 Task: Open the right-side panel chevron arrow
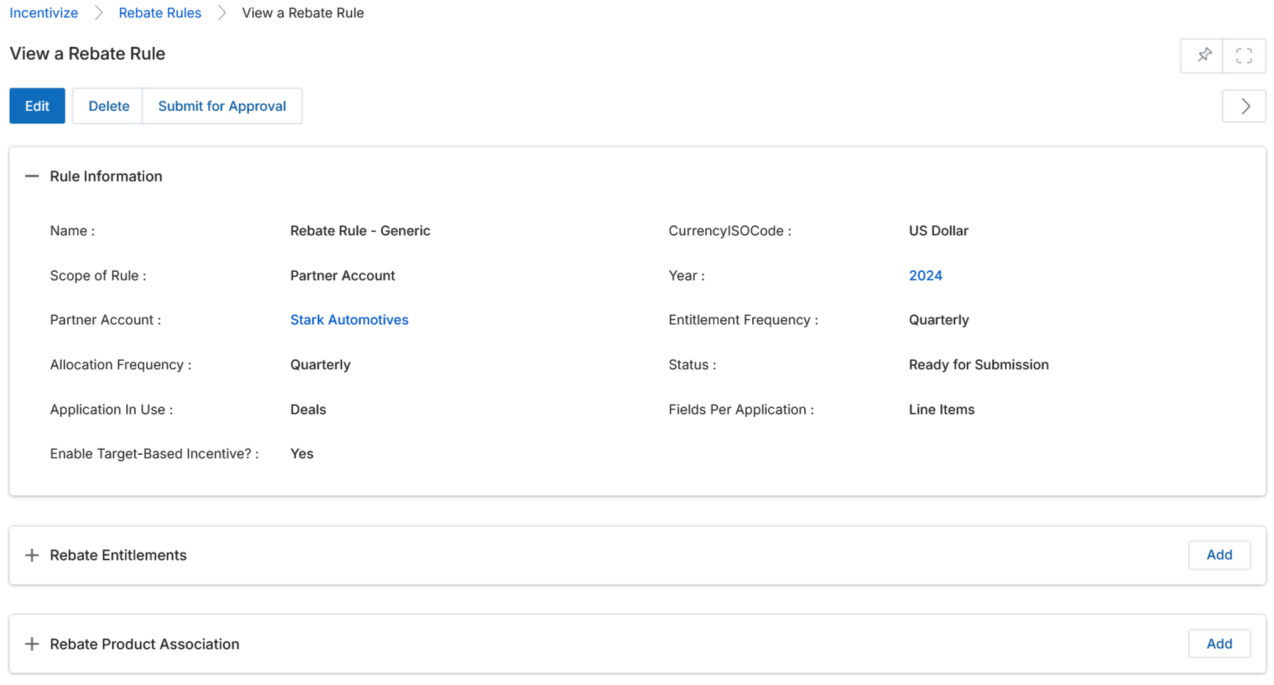click(x=1244, y=106)
